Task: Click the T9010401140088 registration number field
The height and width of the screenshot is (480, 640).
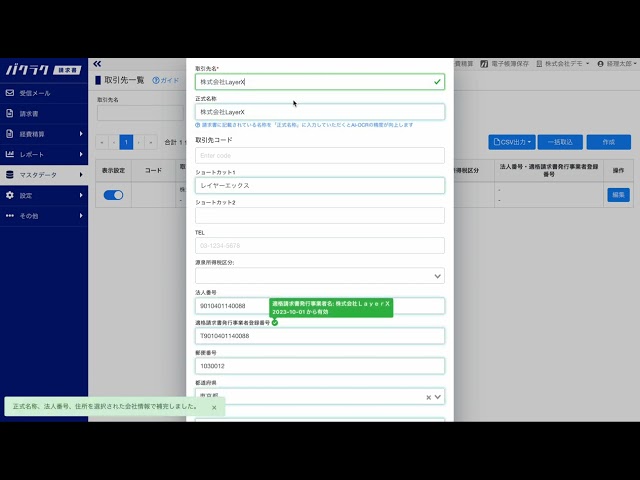Action: [320, 336]
